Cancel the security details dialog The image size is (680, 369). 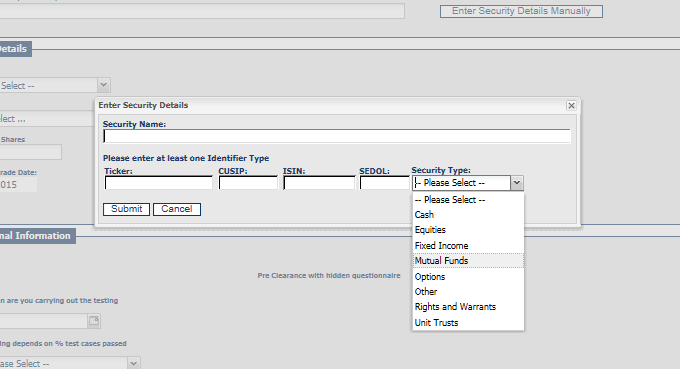coord(177,209)
